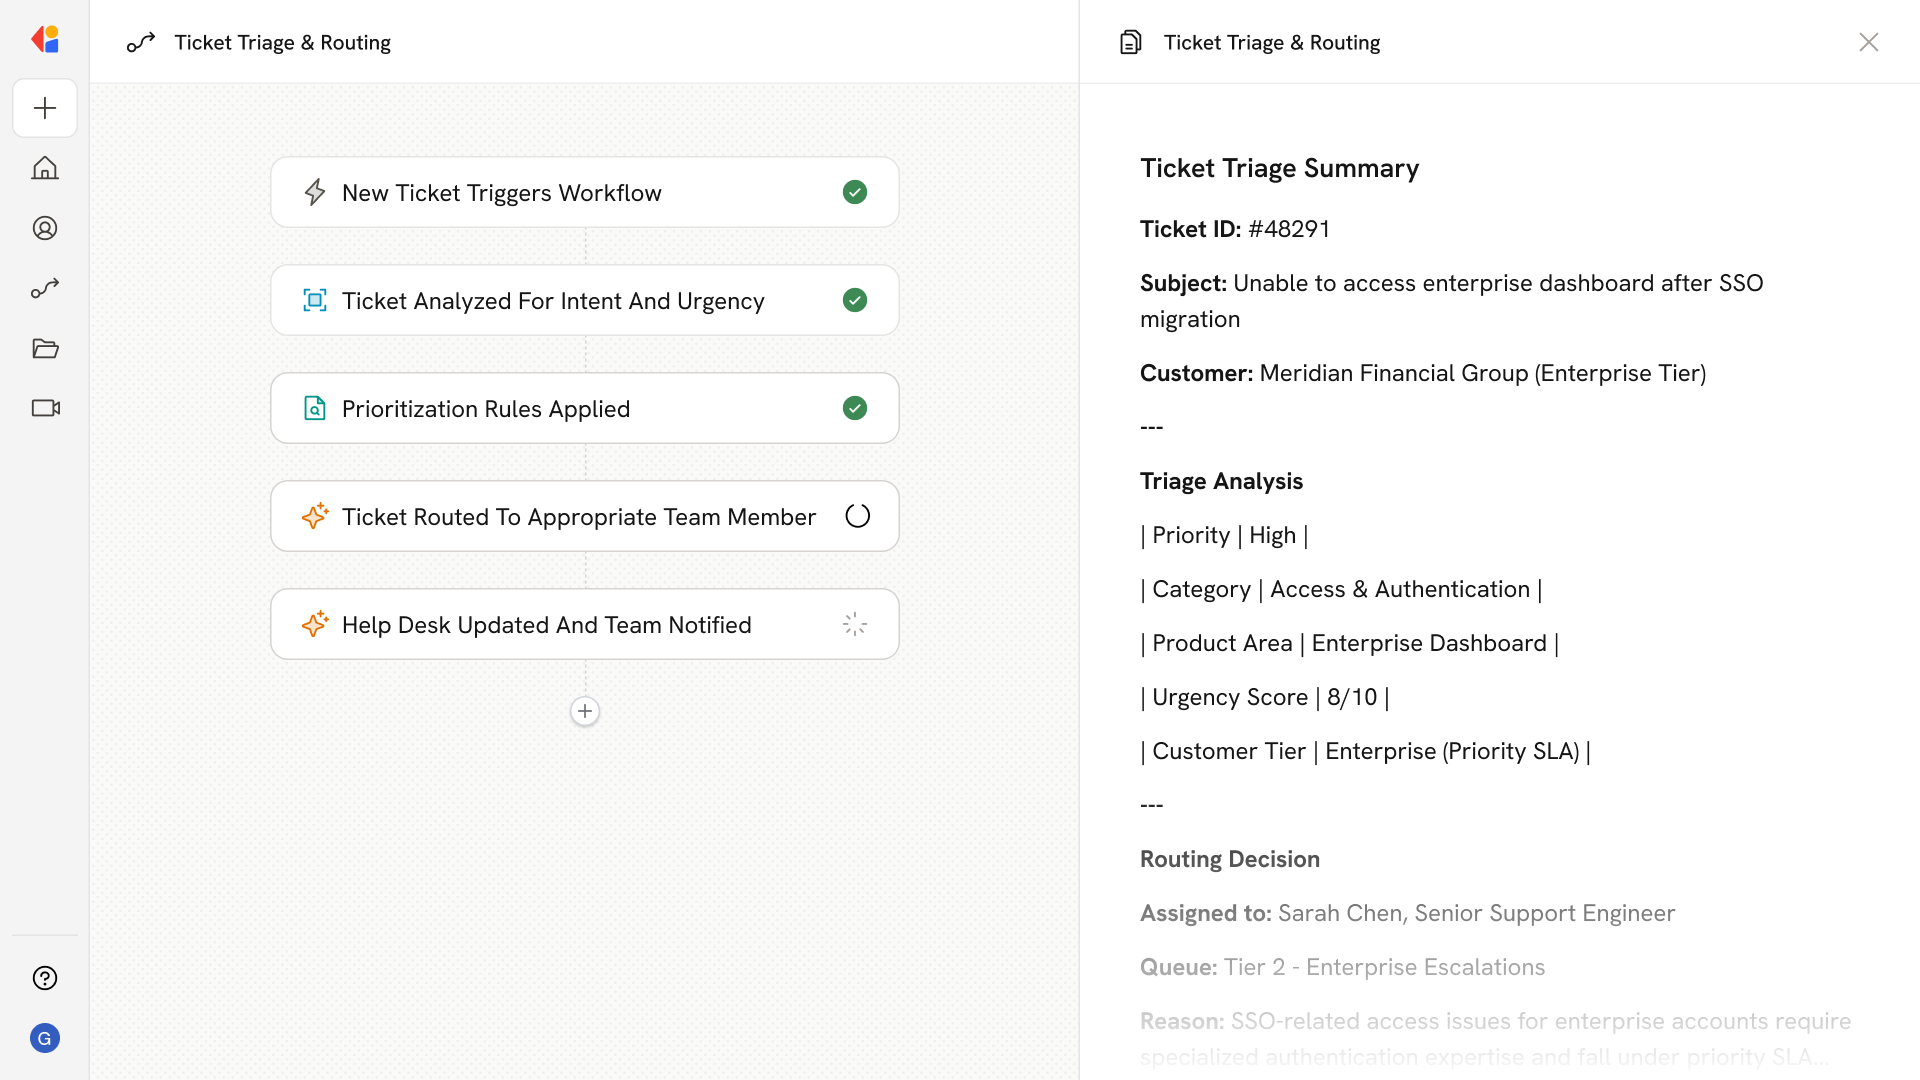
Task: Open the Ticket Routed To Appropriate Team Member step
Action: coord(584,516)
